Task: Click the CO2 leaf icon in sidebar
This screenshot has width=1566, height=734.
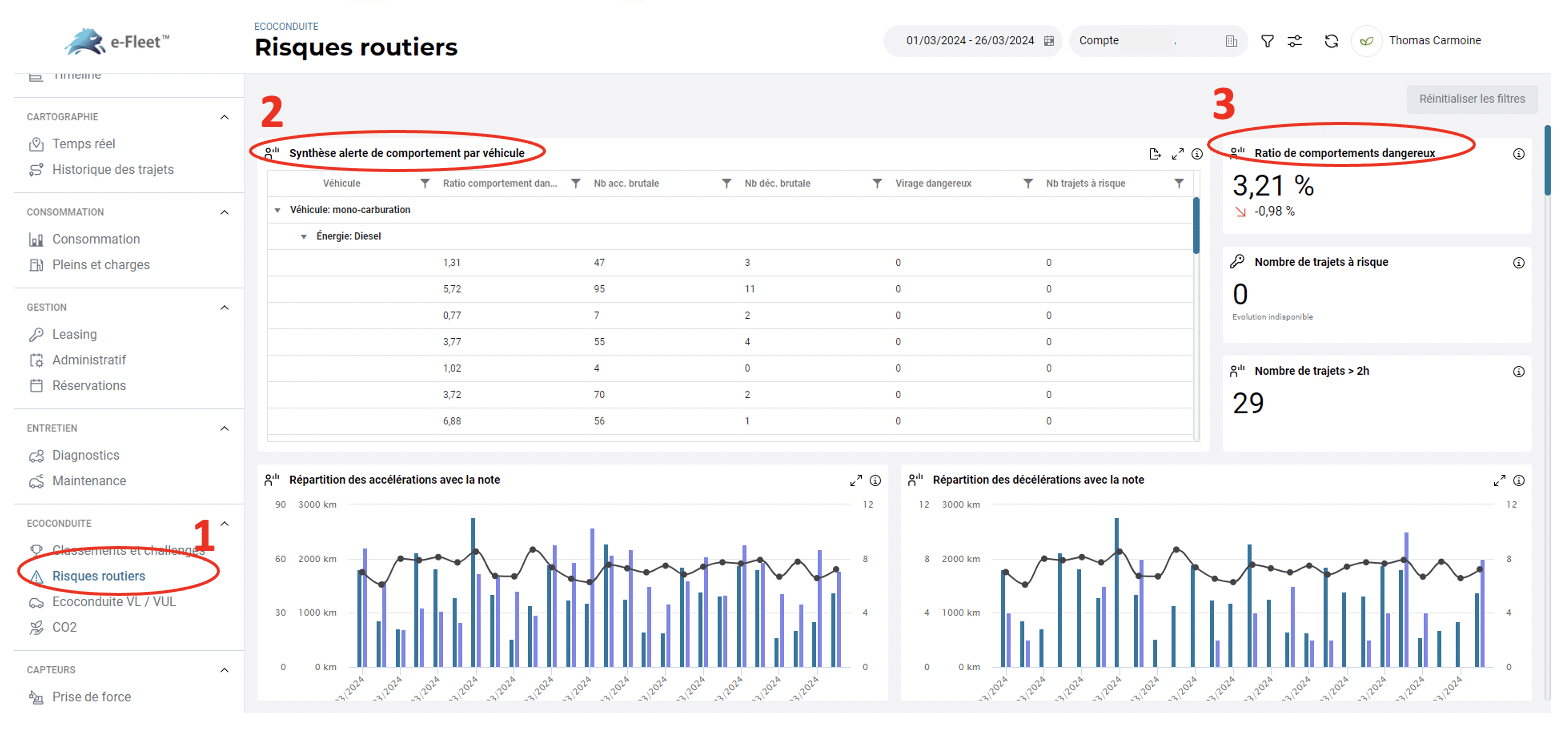Action: click(x=36, y=628)
